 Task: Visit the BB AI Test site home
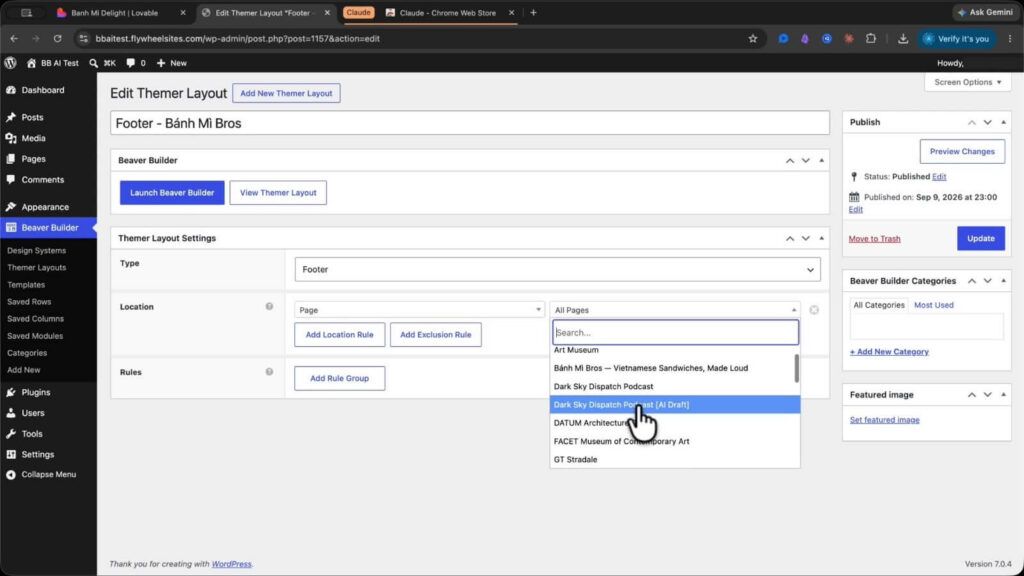pyautogui.click(x=52, y=63)
